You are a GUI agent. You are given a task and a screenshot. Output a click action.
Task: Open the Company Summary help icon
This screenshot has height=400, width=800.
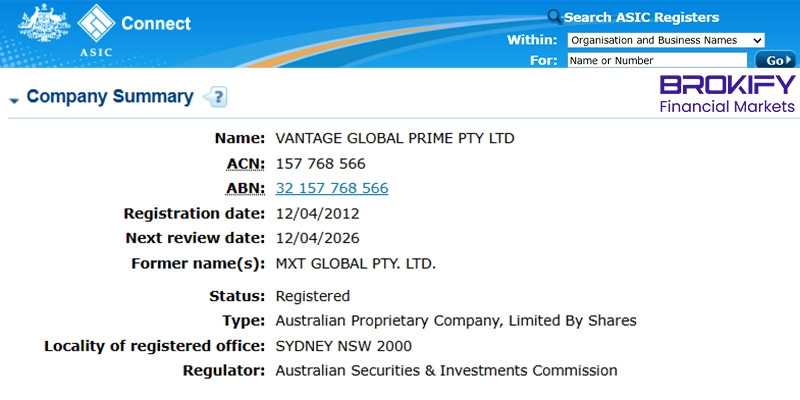215,97
